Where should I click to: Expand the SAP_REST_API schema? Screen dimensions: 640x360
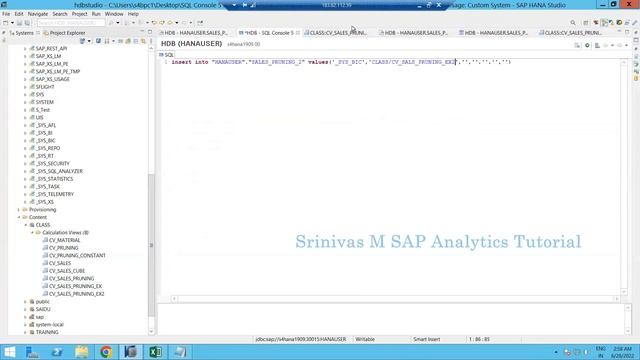coord(25,49)
